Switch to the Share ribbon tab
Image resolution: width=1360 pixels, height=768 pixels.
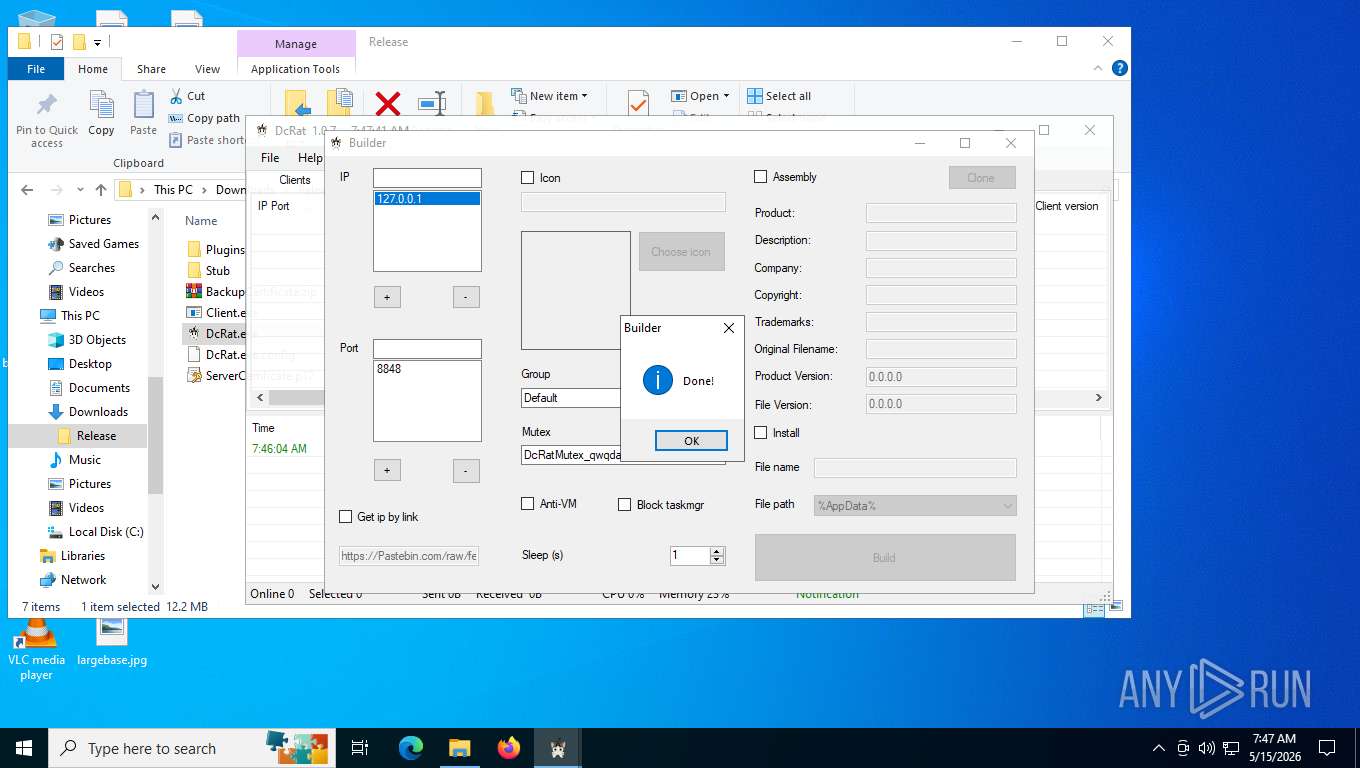click(x=152, y=69)
